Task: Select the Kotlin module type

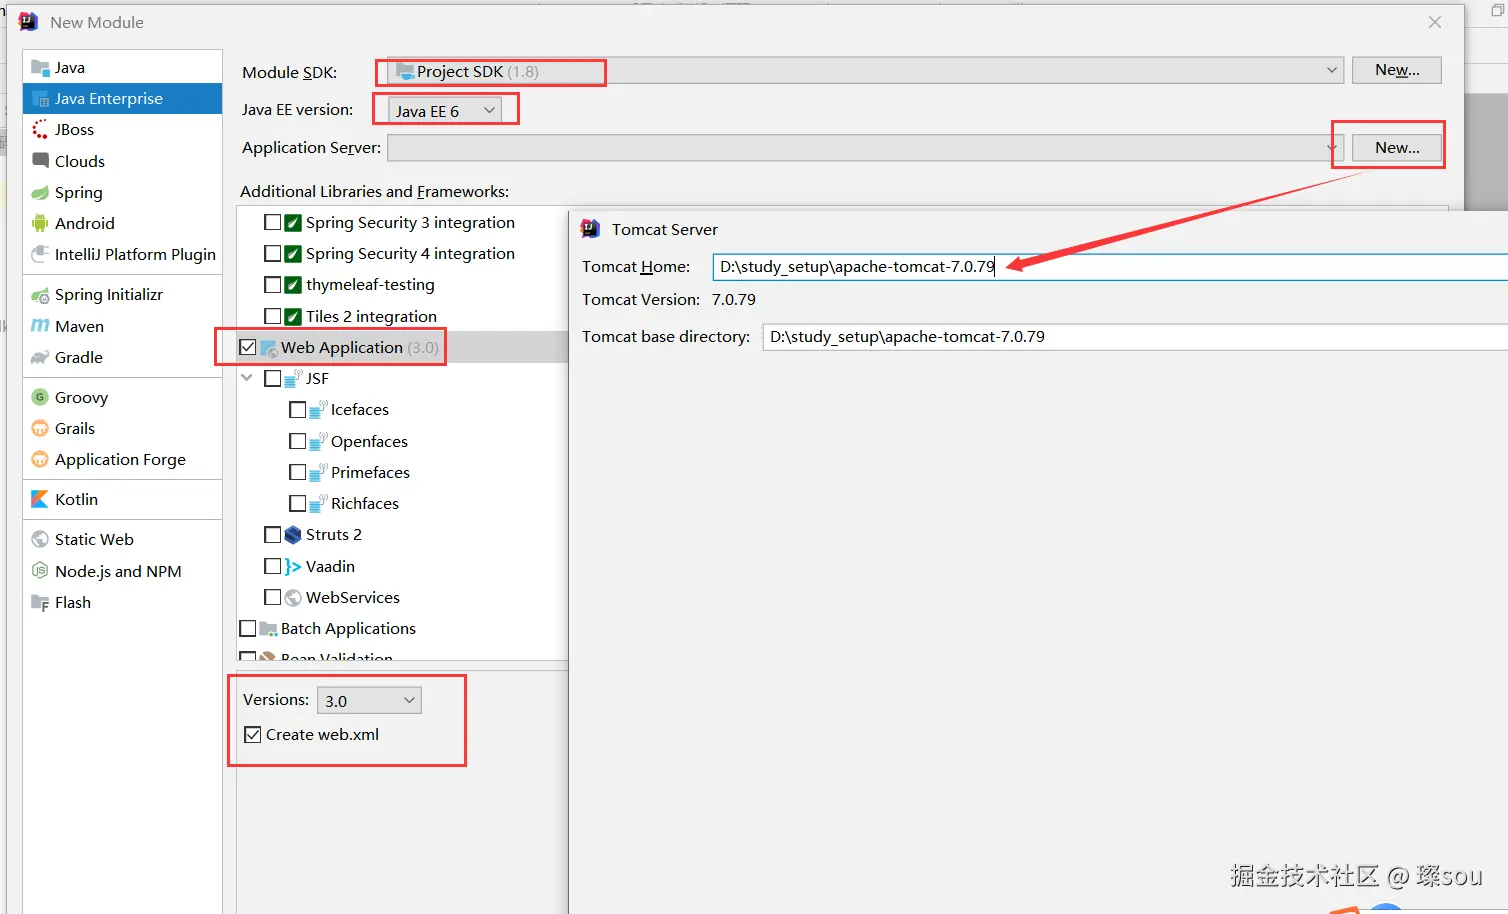Action: click(122, 499)
